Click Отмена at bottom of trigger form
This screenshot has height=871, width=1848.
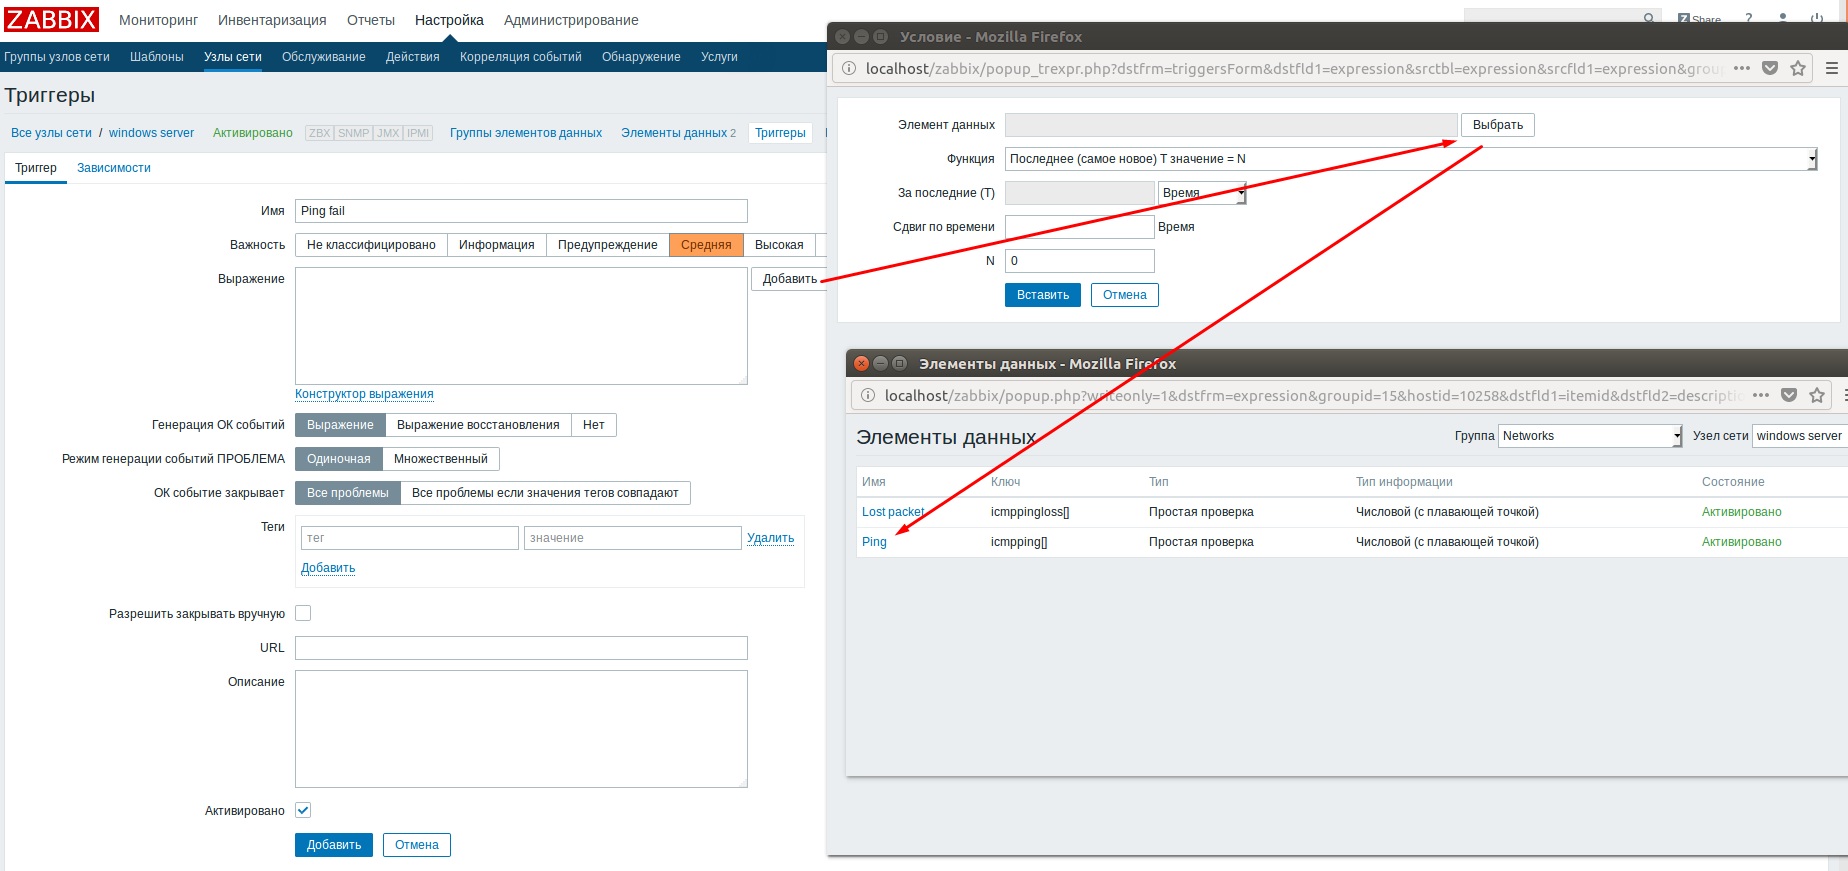tap(417, 845)
